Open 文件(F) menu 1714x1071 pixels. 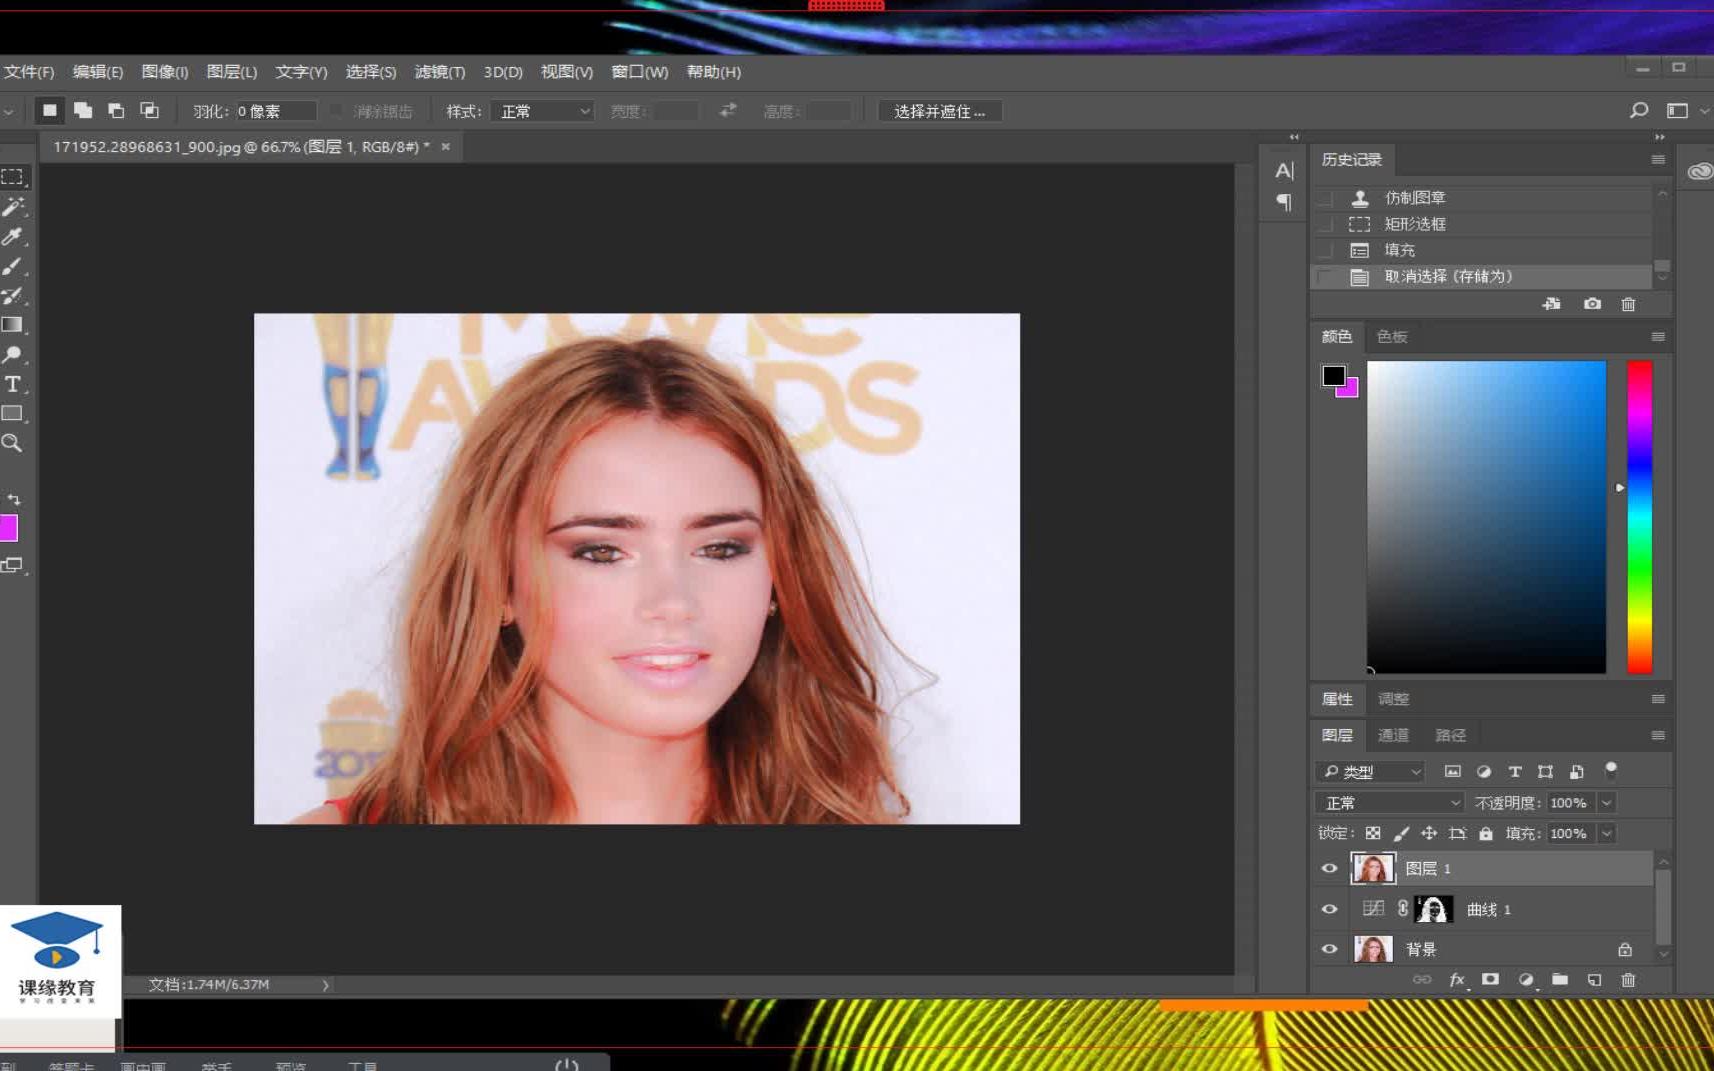[x=28, y=72]
